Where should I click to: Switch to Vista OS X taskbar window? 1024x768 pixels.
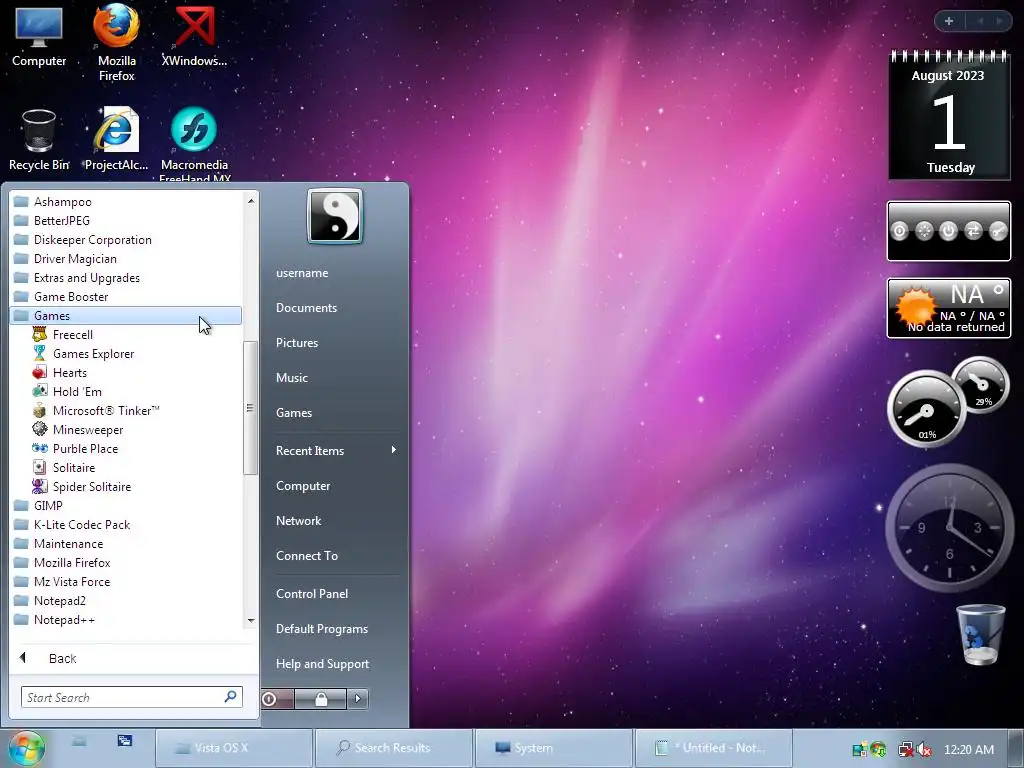point(234,748)
